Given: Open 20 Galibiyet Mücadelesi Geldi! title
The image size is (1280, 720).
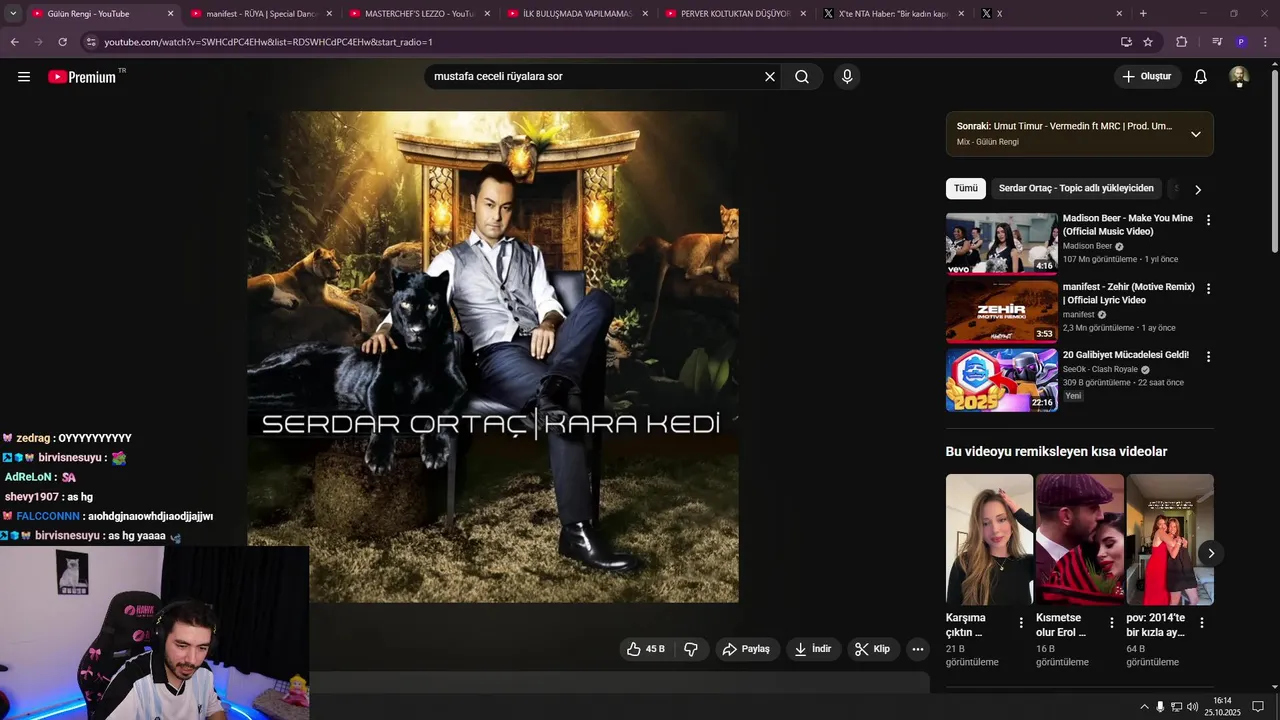Looking at the screenshot, I should (1126, 355).
